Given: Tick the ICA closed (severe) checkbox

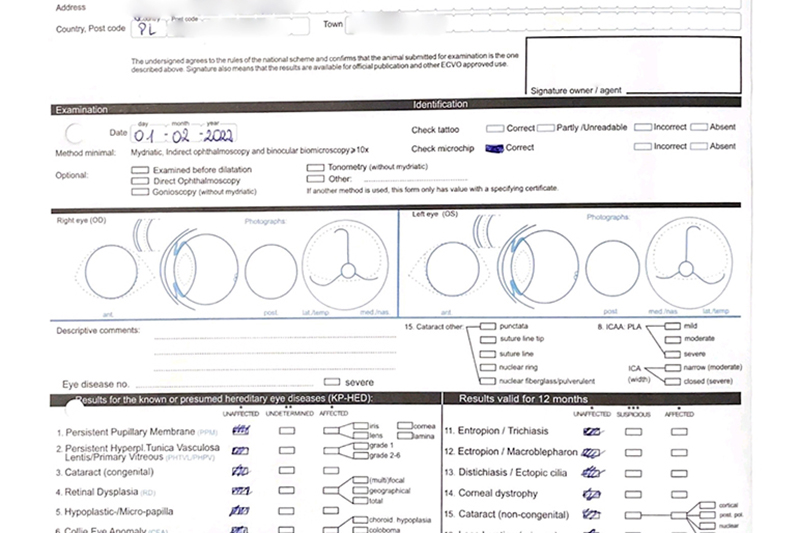Looking at the screenshot, I should coord(672,382).
